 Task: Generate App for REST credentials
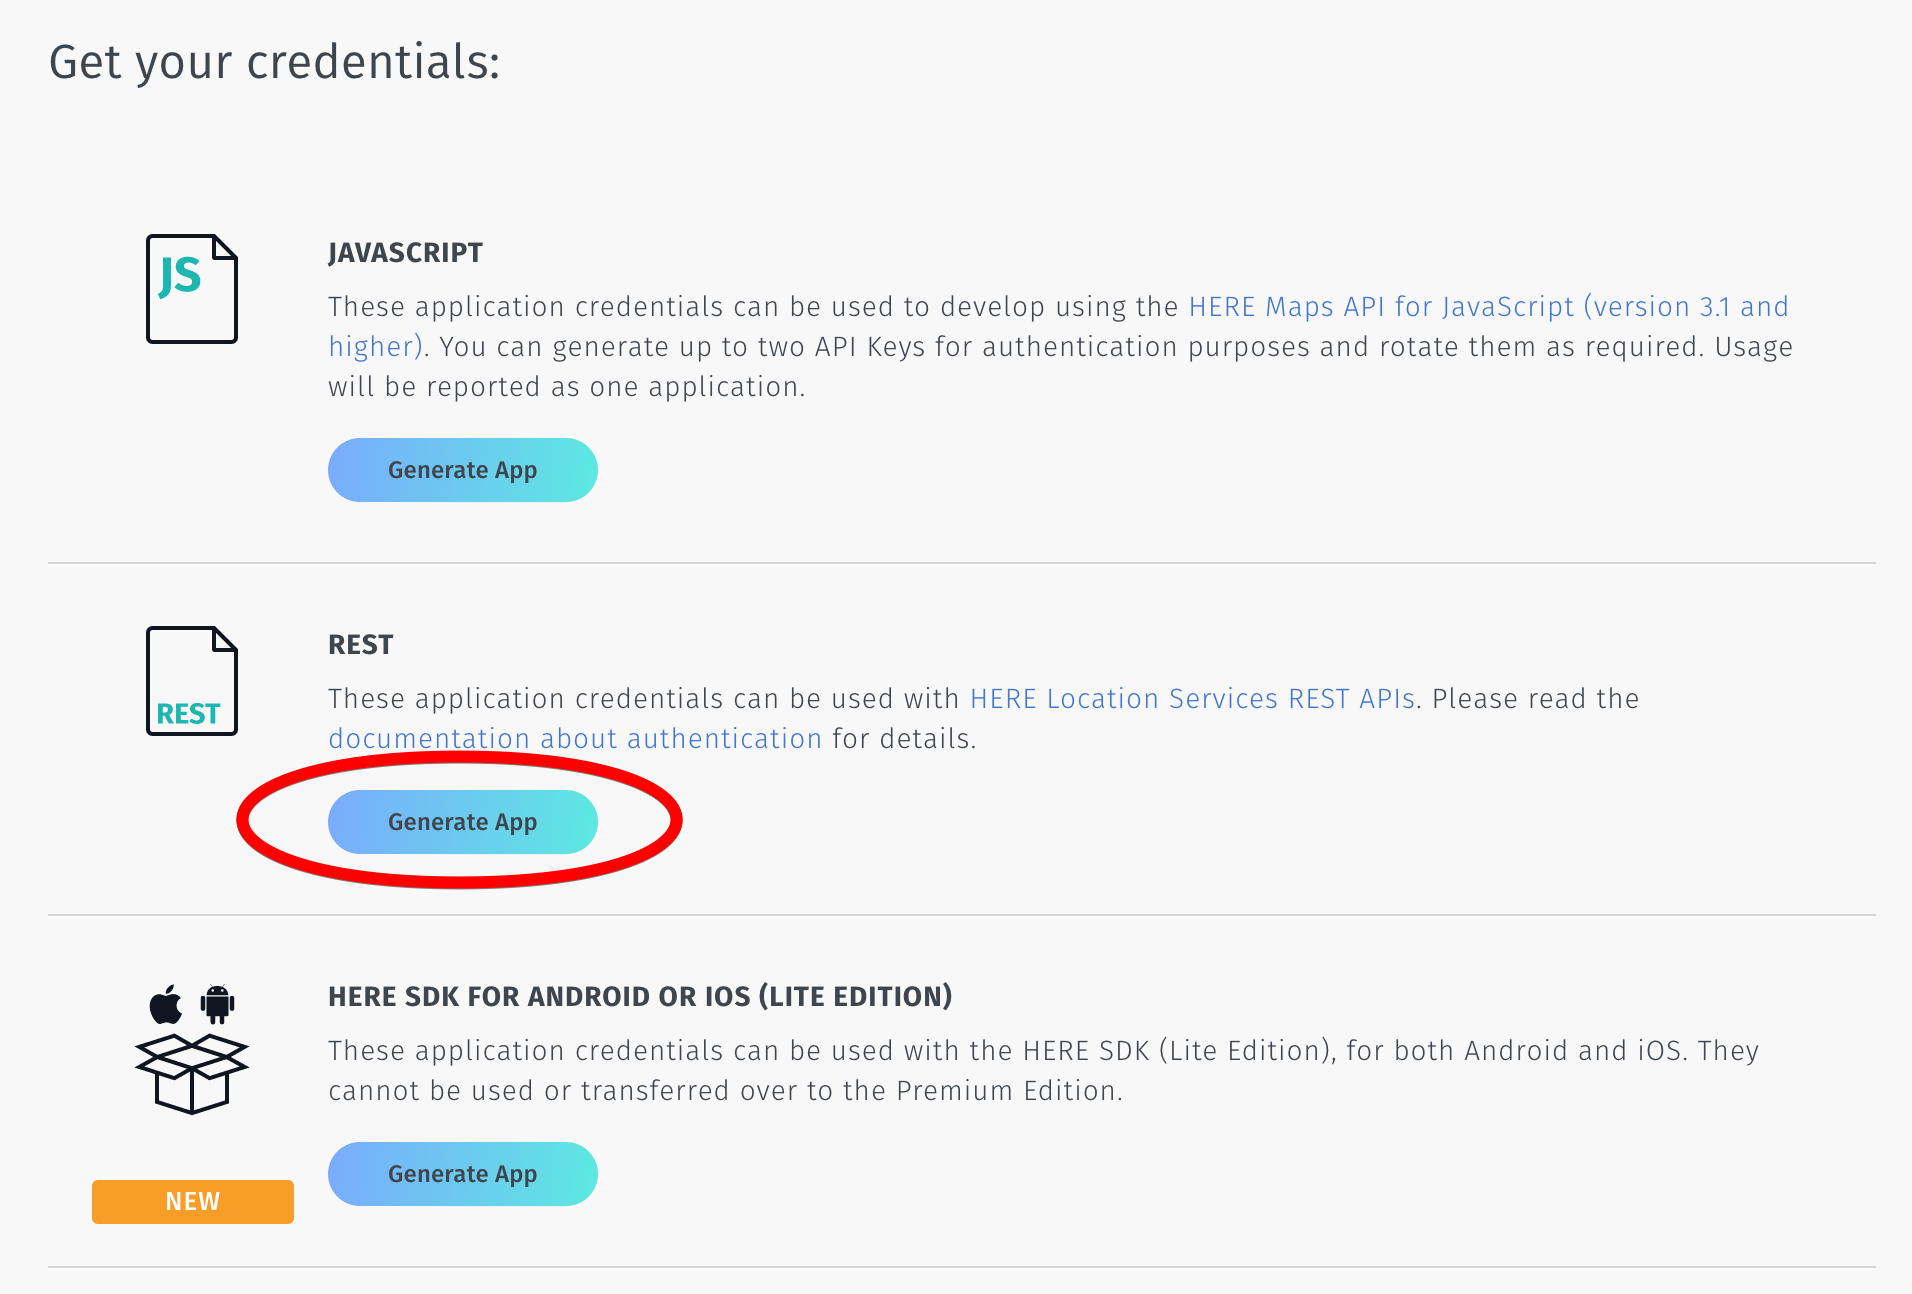(x=462, y=822)
